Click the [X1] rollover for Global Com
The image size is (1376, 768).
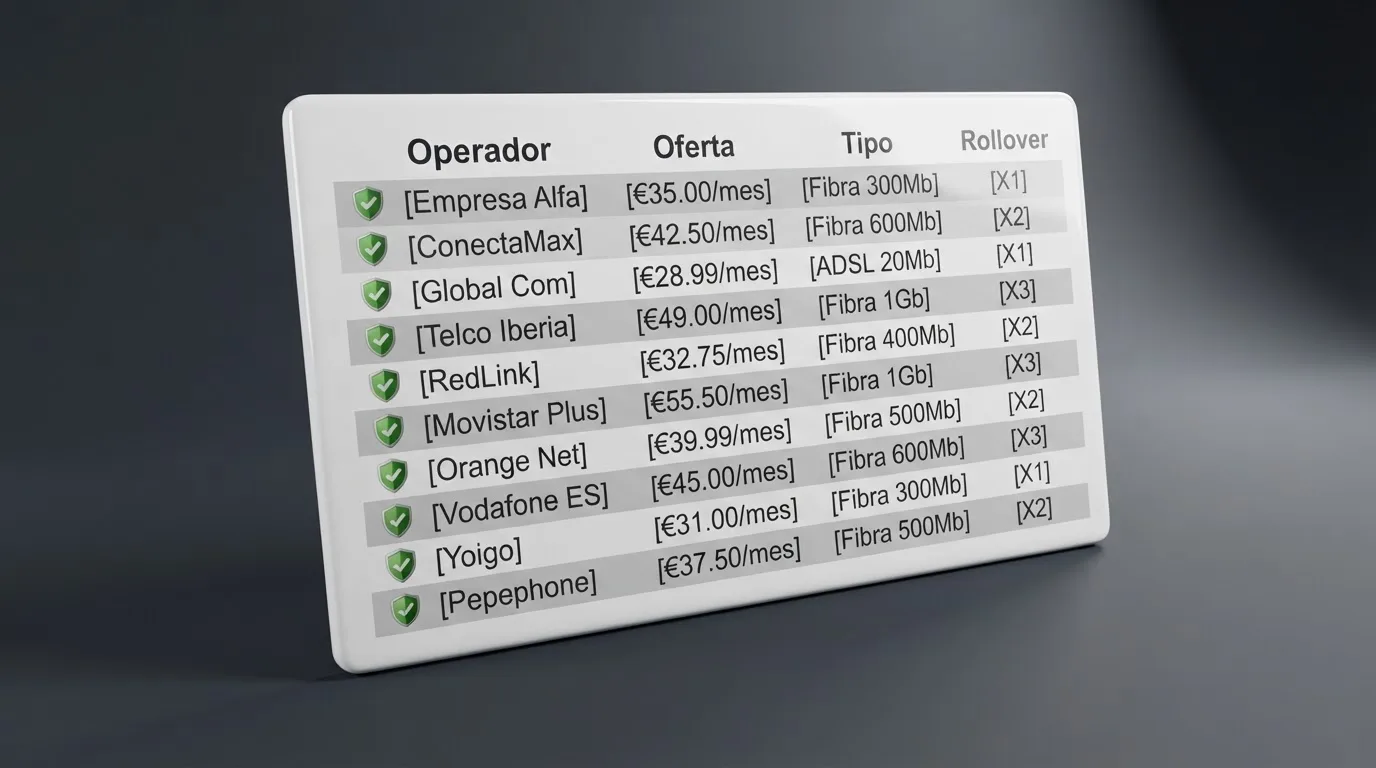click(1014, 254)
